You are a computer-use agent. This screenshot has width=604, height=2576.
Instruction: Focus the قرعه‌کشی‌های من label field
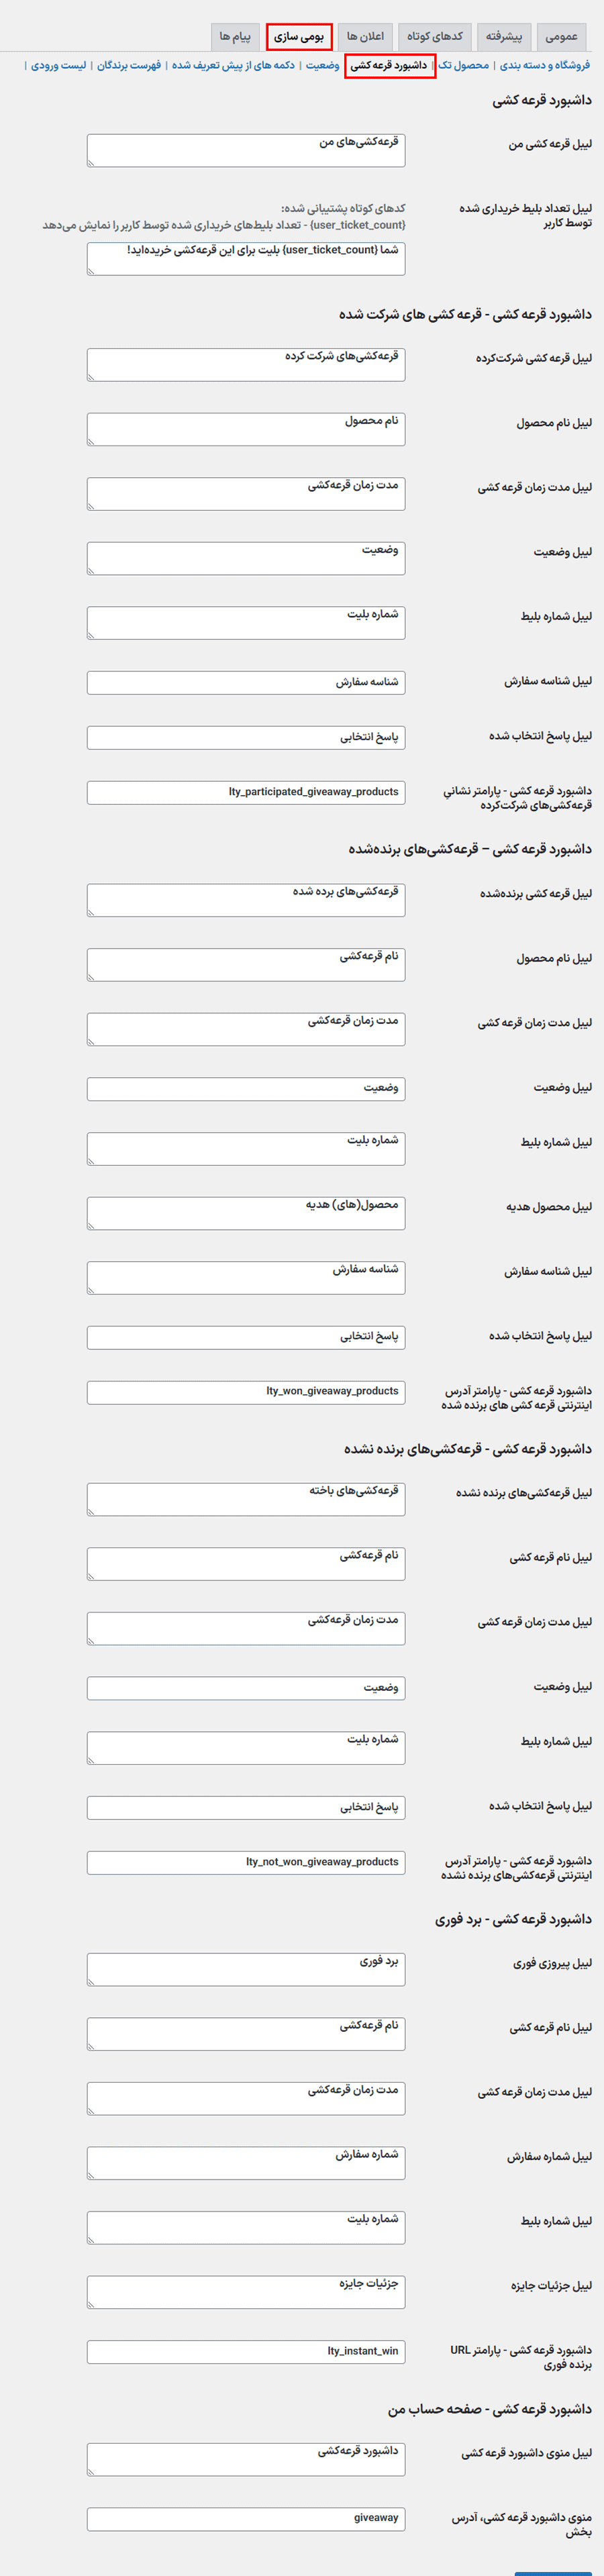coord(246,150)
